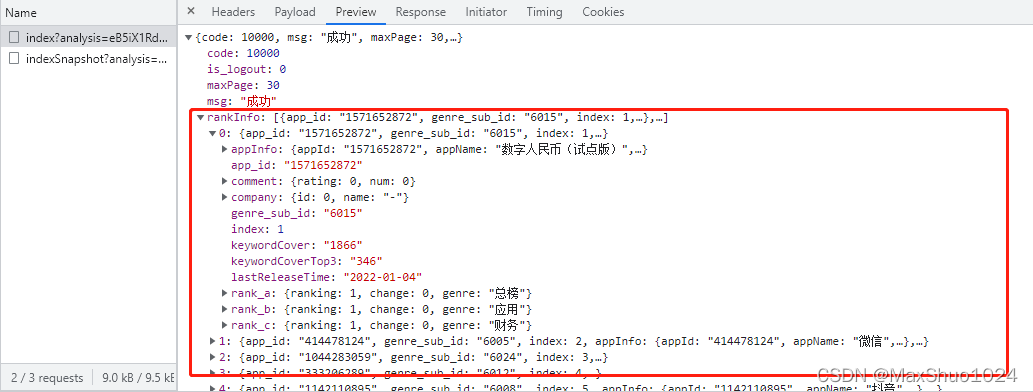Expand rankInfo item 1 with app_id 414478124
The image size is (1033, 392).
(213, 341)
